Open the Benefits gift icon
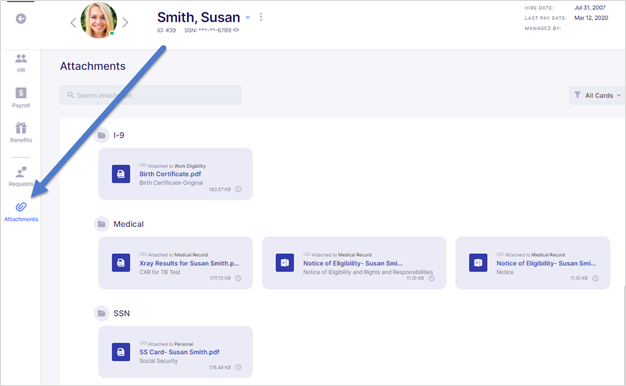 coord(21,128)
